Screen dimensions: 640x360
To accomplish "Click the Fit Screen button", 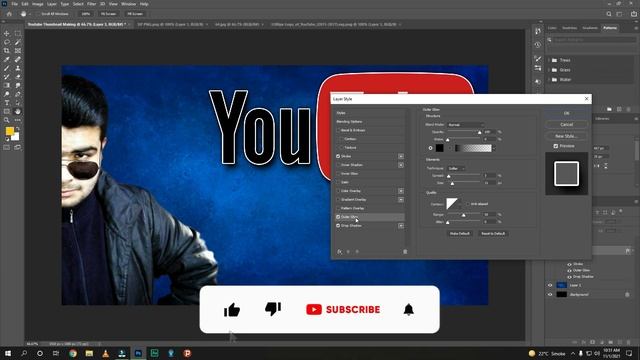I will tap(108, 14).
